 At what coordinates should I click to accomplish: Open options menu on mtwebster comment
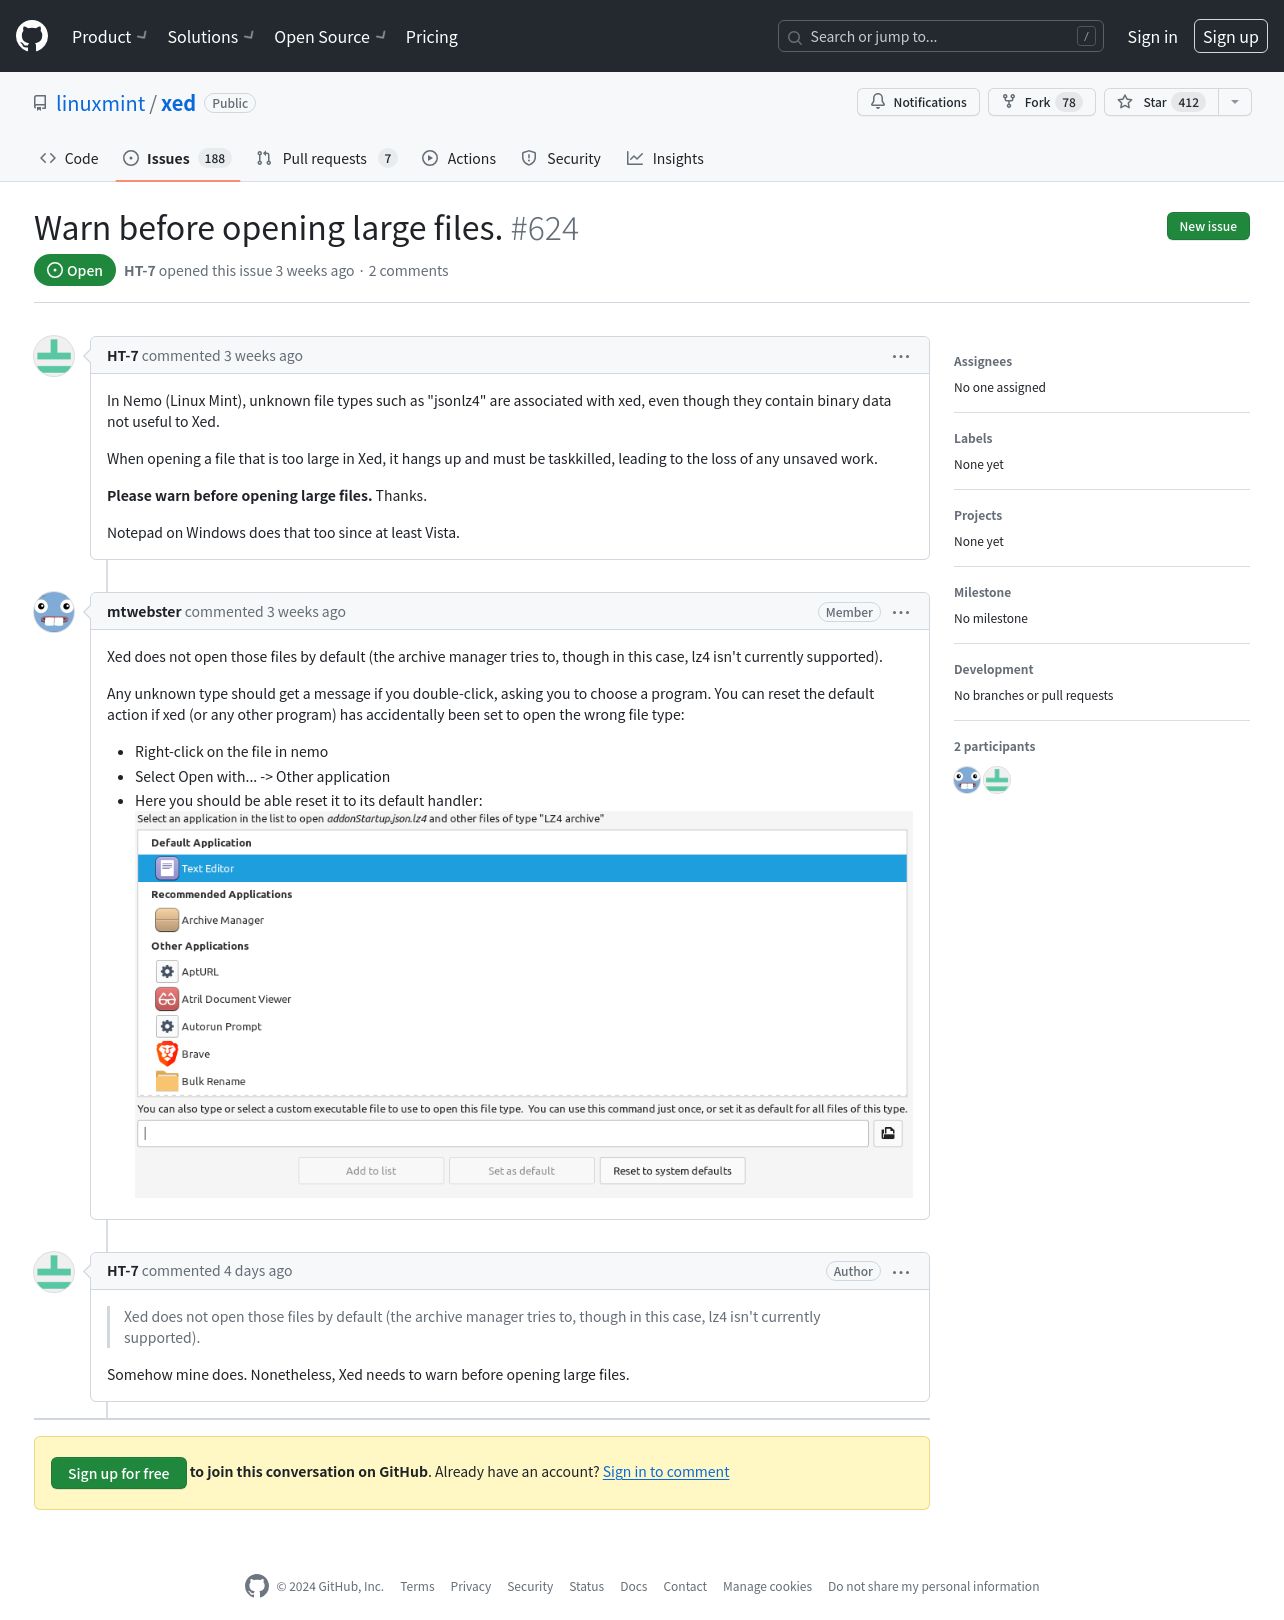click(x=901, y=612)
